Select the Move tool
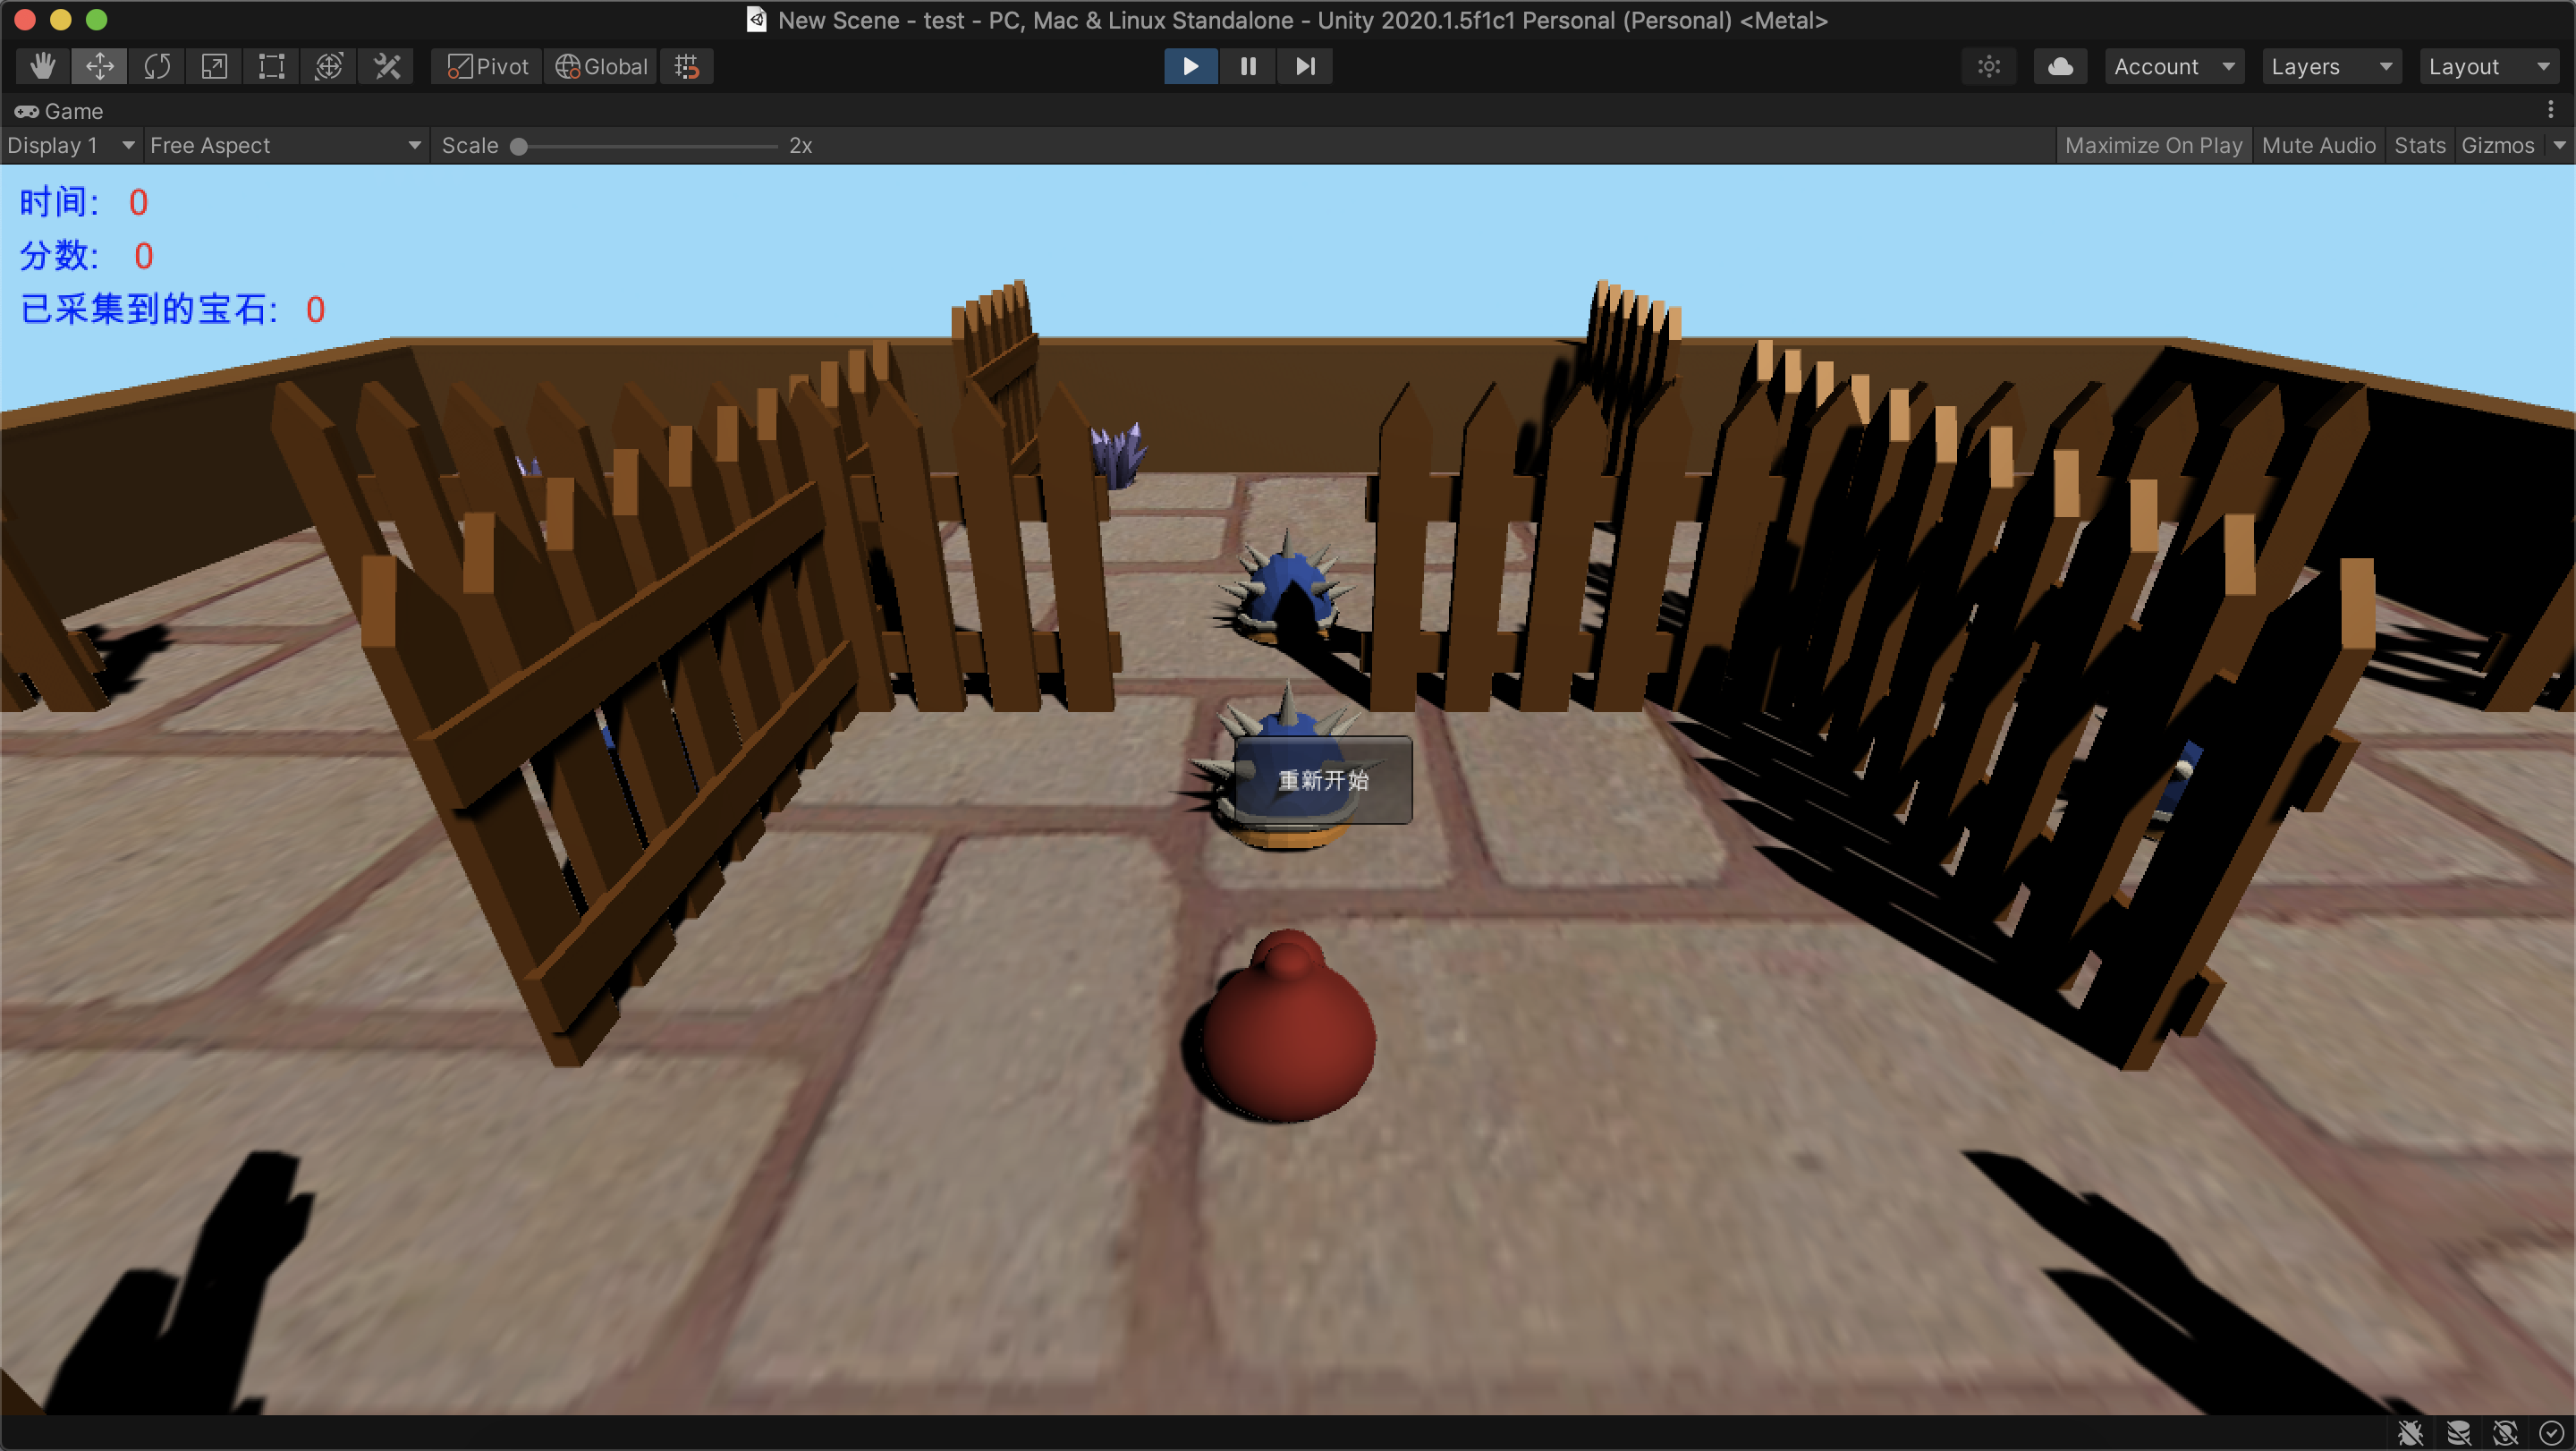This screenshot has height=1451, width=2576. [99, 66]
